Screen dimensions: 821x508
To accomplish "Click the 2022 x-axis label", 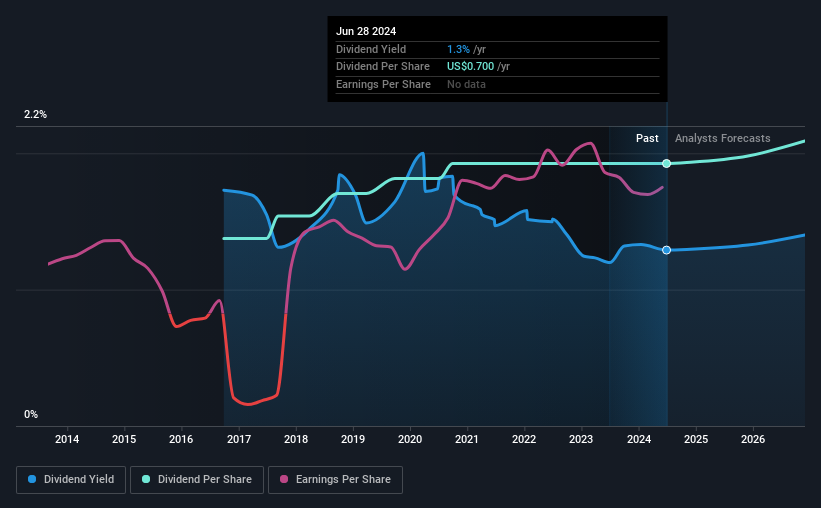I will point(524,439).
